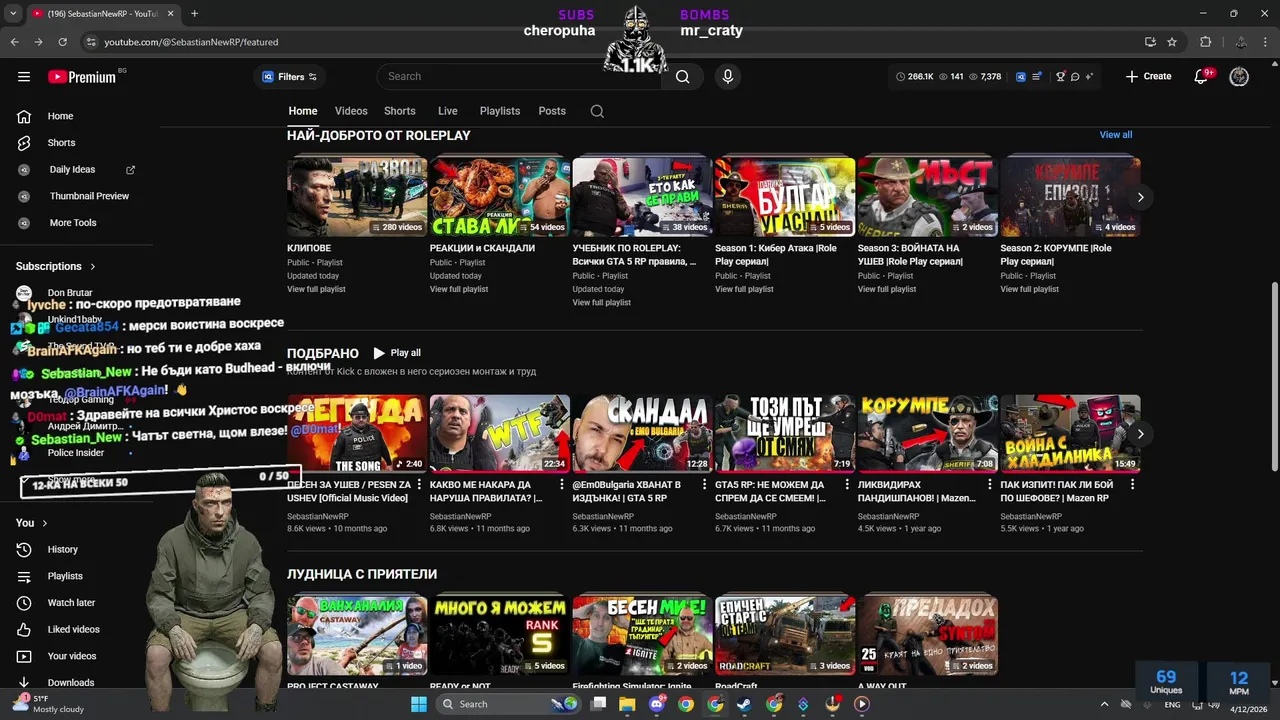Click the vidIQ chat bubble icon
Image resolution: width=1280 pixels, height=720 pixels.
[x=1075, y=76]
